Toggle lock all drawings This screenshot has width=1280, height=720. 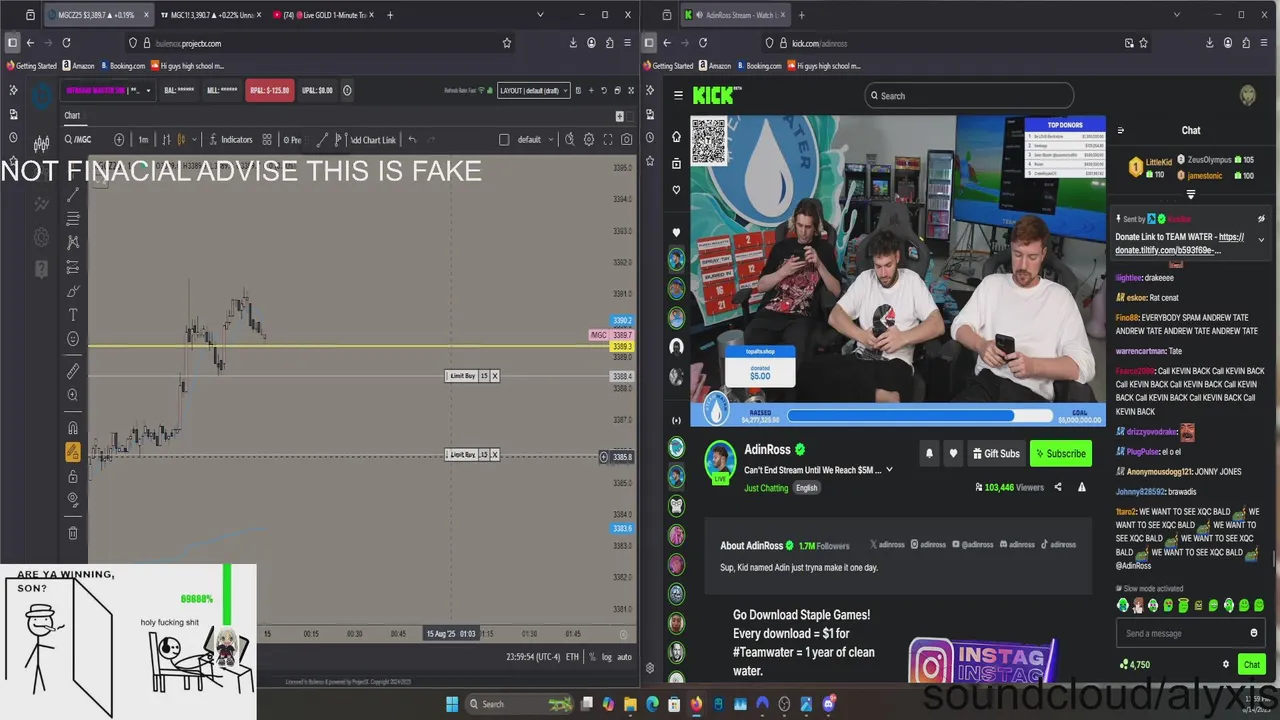tap(73, 476)
